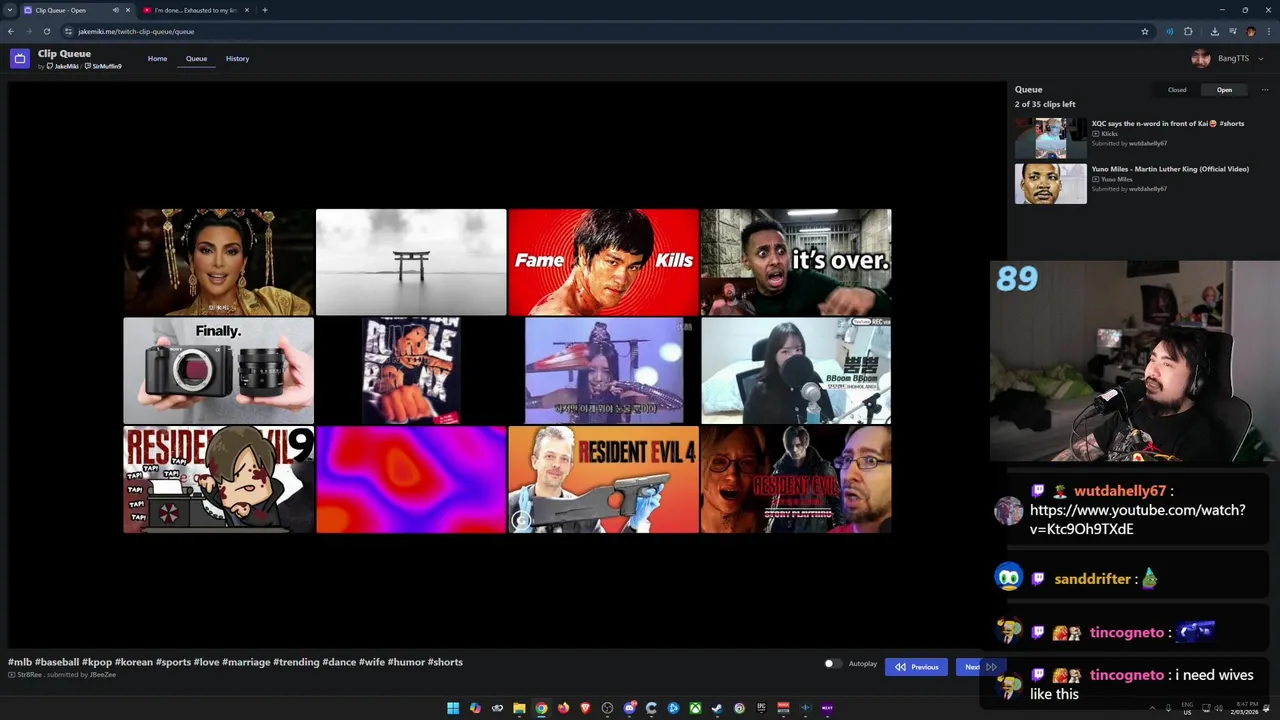Open the colorful heatmap video thumbnail
This screenshot has height=720, width=1280.
[x=411, y=480]
